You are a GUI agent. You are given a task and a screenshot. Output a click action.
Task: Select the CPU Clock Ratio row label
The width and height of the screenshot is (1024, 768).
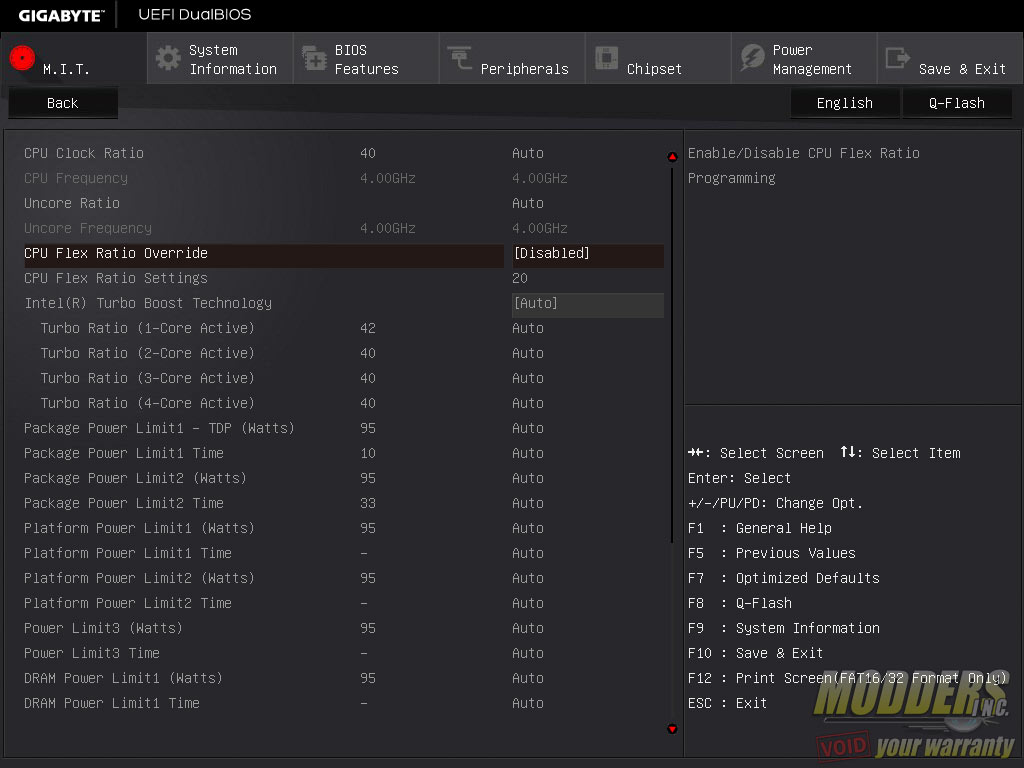[x=84, y=153]
